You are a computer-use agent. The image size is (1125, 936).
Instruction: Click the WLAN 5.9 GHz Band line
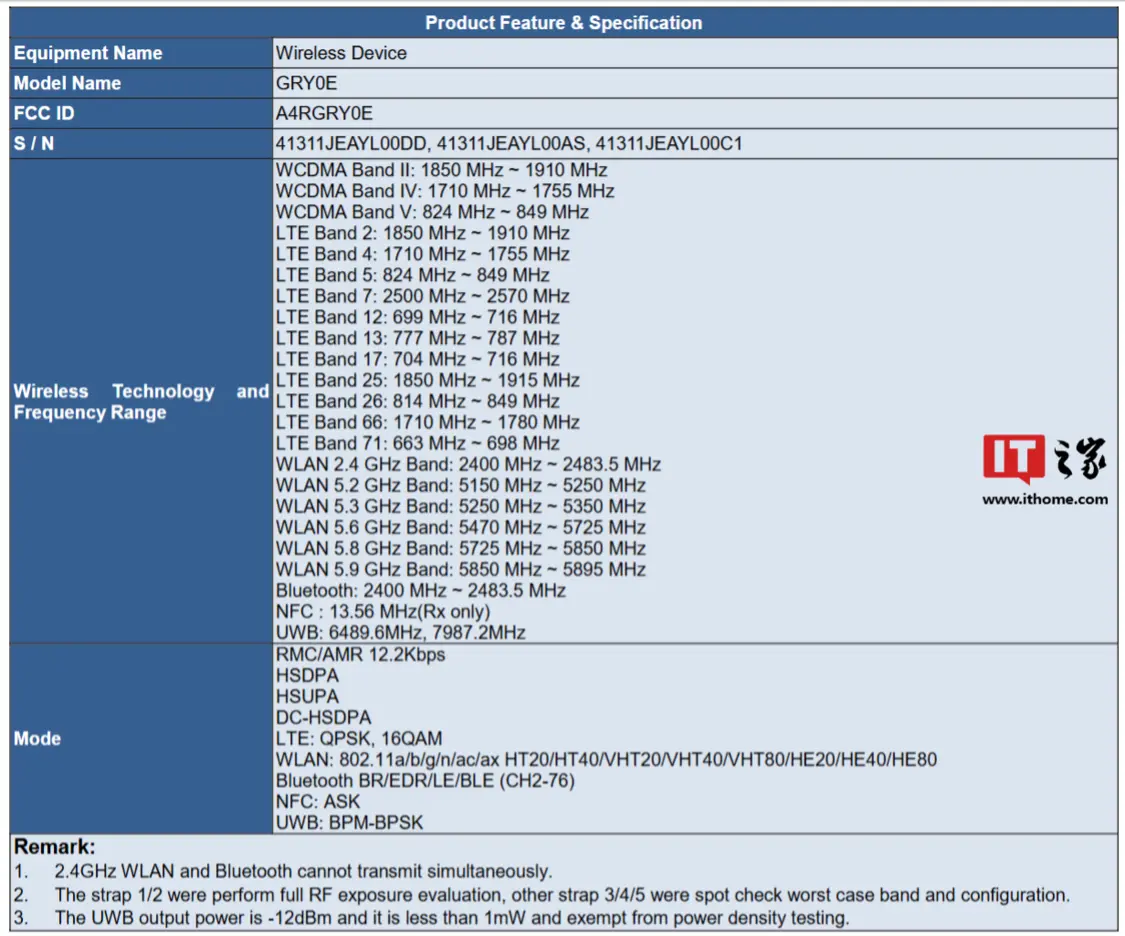pos(460,569)
